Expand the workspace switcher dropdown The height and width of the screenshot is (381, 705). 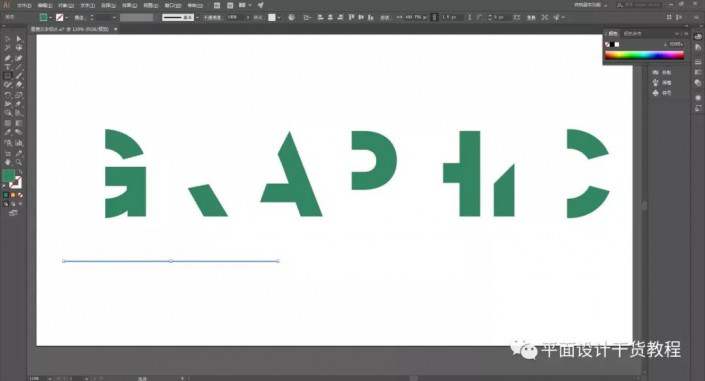[x=590, y=5]
